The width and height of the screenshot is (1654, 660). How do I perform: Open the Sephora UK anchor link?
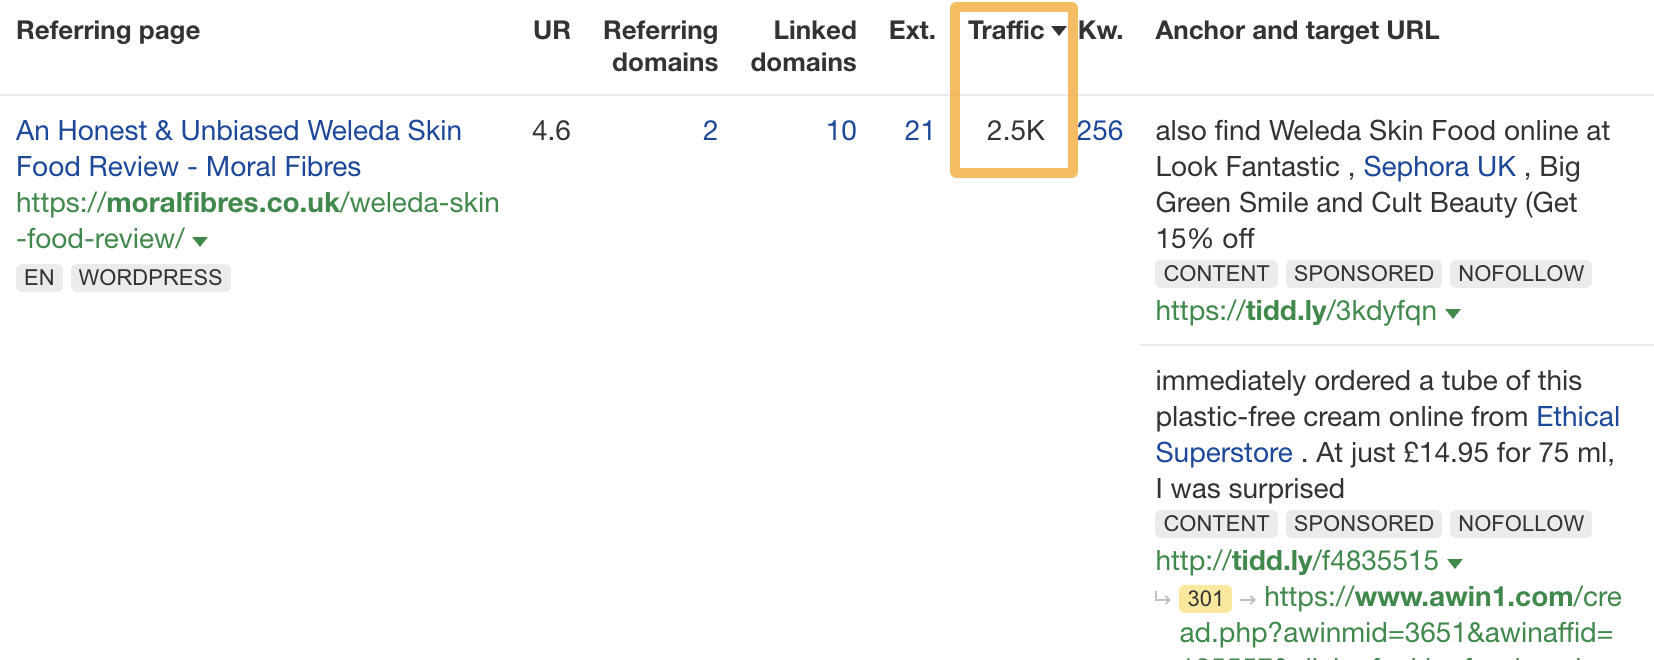pyautogui.click(x=1439, y=167)
